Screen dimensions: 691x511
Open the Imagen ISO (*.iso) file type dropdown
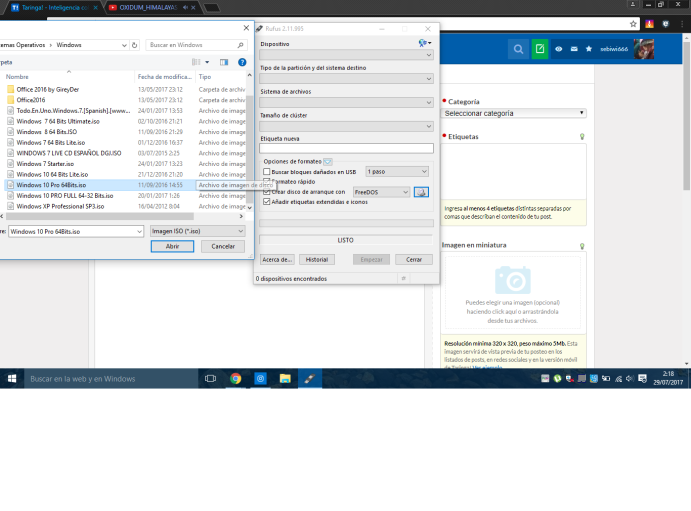[197, 231]
